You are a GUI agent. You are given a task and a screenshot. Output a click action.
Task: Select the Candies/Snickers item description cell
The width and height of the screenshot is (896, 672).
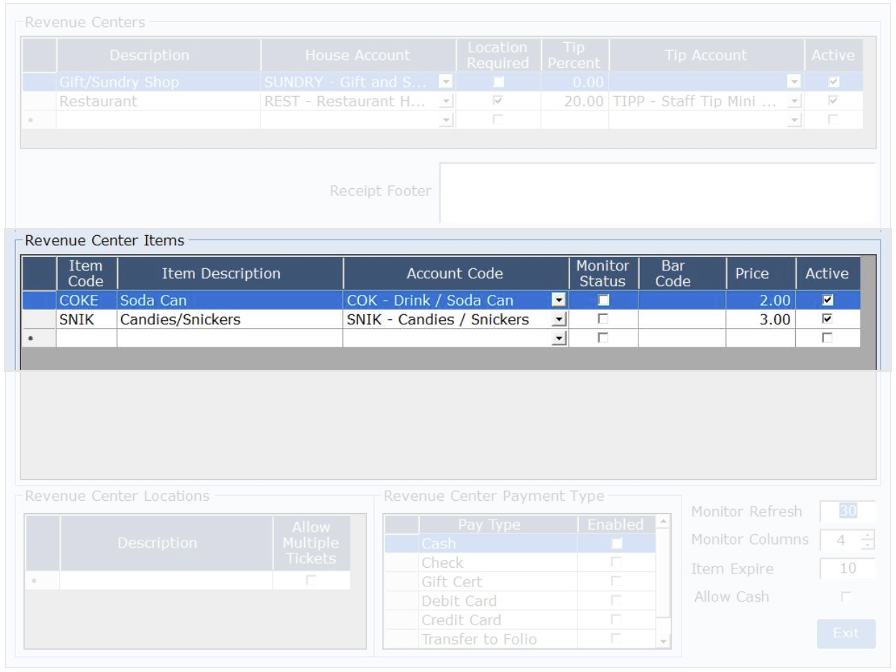point(229,319)
